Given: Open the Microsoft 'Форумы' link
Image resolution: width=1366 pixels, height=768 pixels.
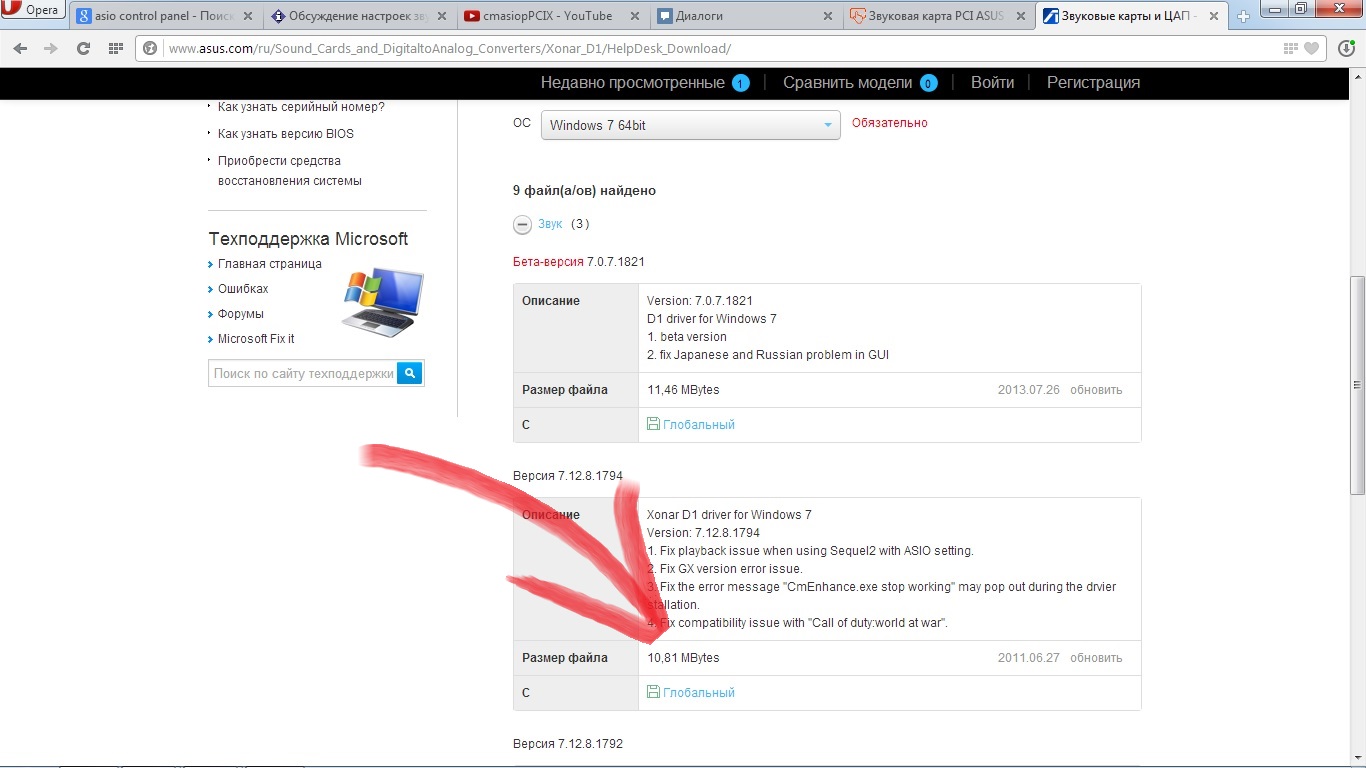Looking at the screenshot, I should (241, 314).
